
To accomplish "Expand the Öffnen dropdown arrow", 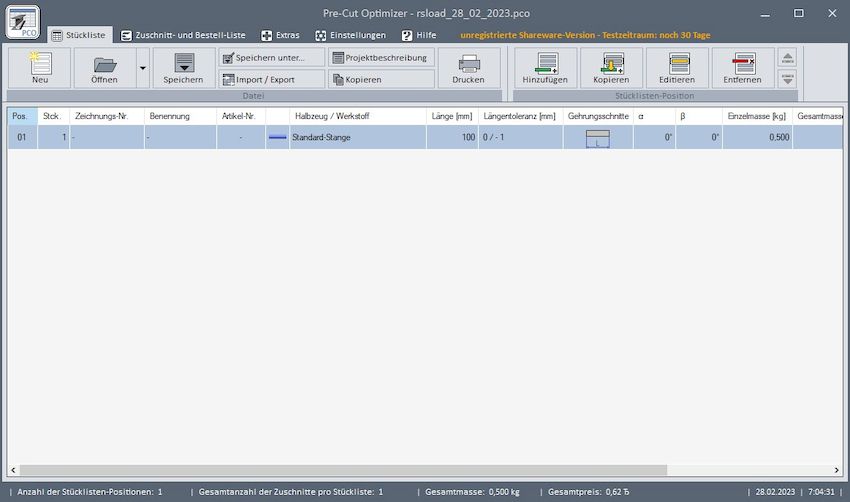I will [x=143, y=68].
